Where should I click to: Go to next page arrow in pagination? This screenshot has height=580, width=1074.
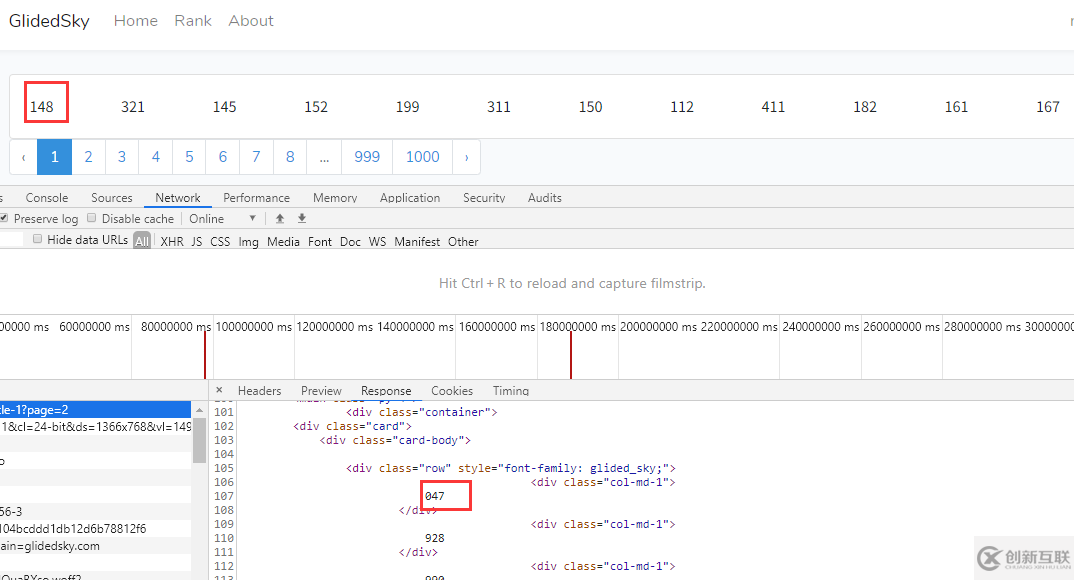466,157
